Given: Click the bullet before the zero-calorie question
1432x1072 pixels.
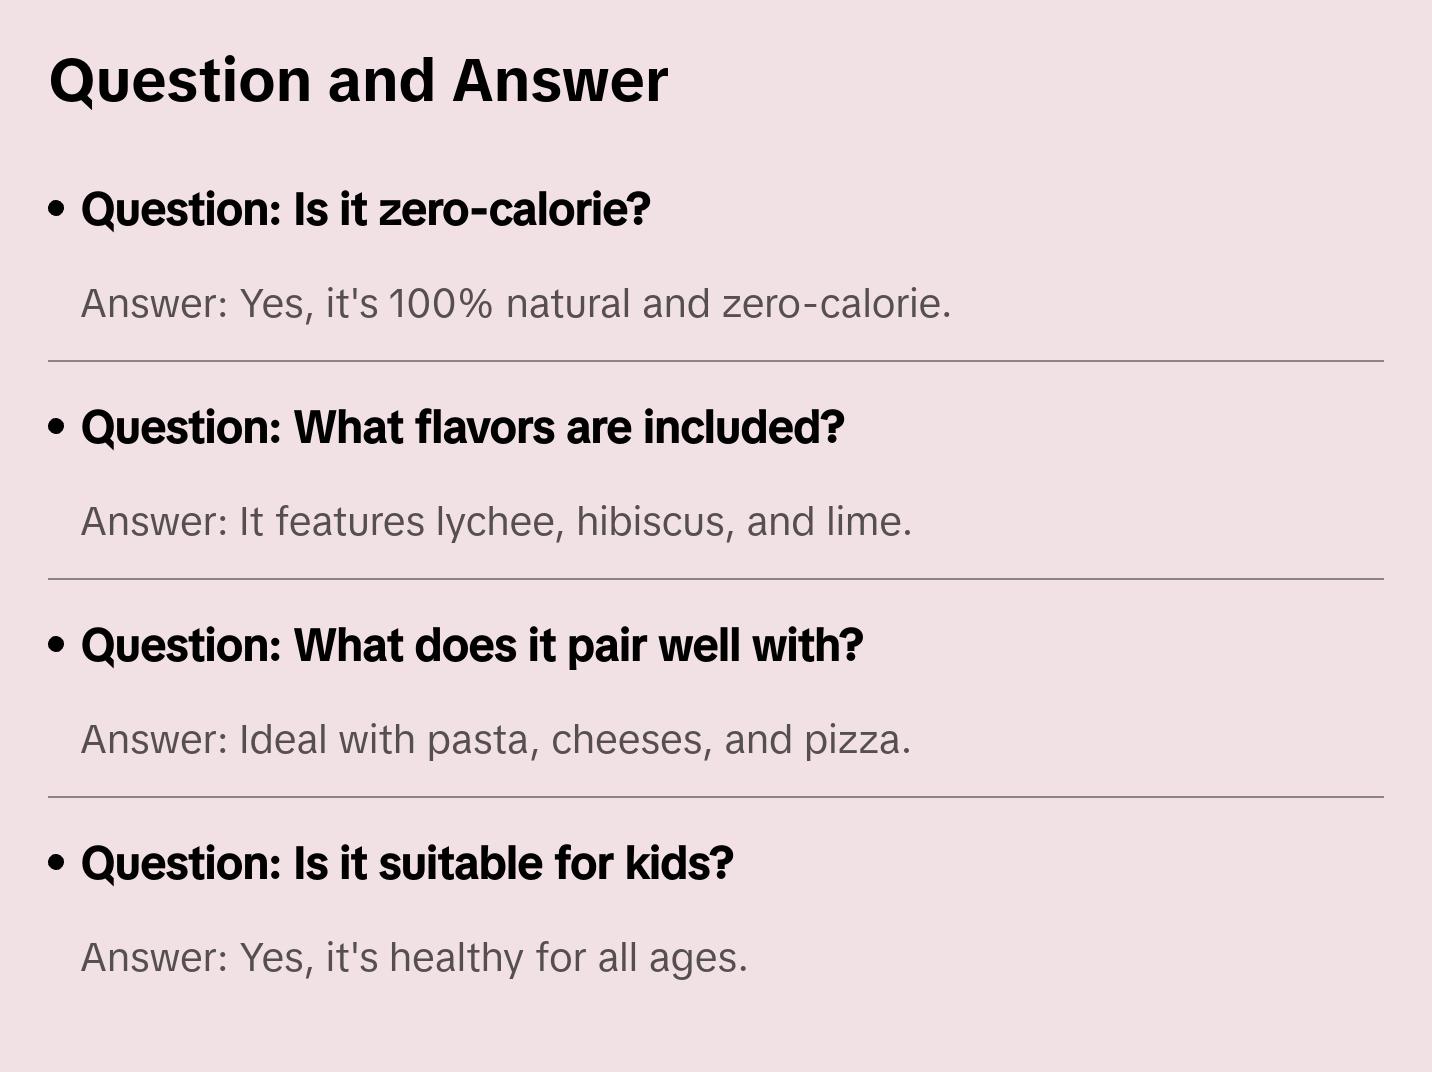Looking at the screenshot, I should [57, 210].
